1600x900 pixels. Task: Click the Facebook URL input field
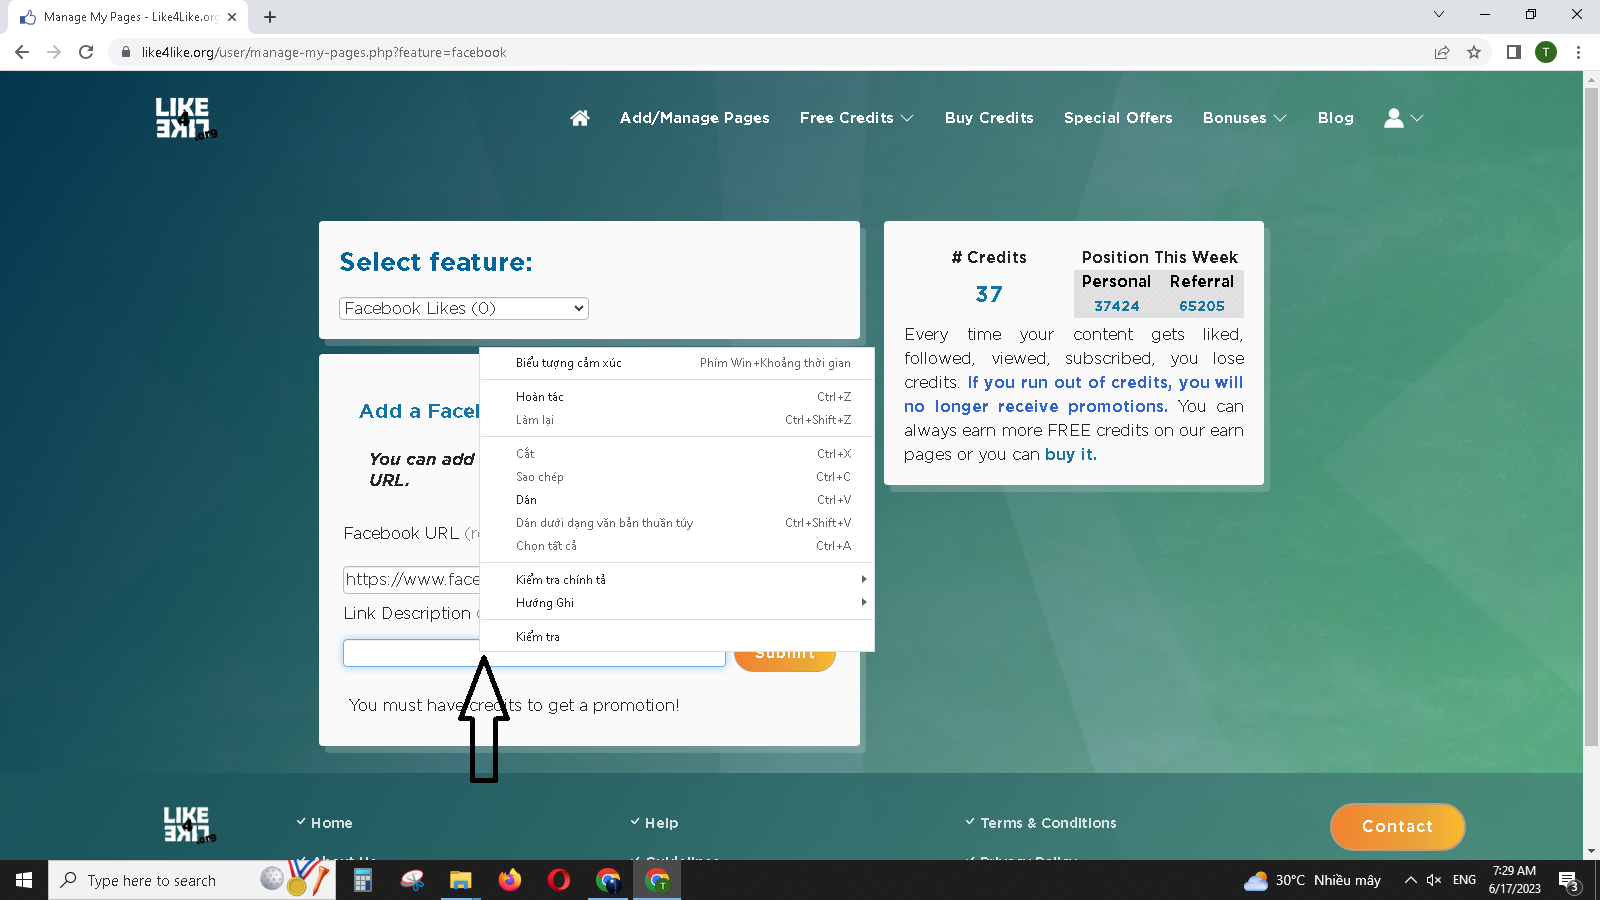tap(412, 579)
